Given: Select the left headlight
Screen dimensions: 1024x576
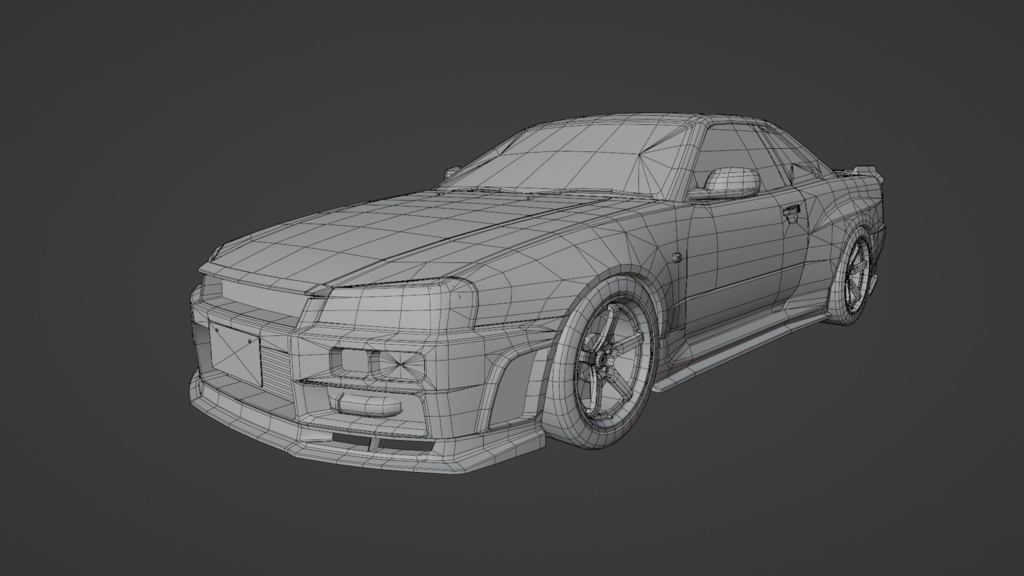Looking at the screenshot, I should point(250,290).
